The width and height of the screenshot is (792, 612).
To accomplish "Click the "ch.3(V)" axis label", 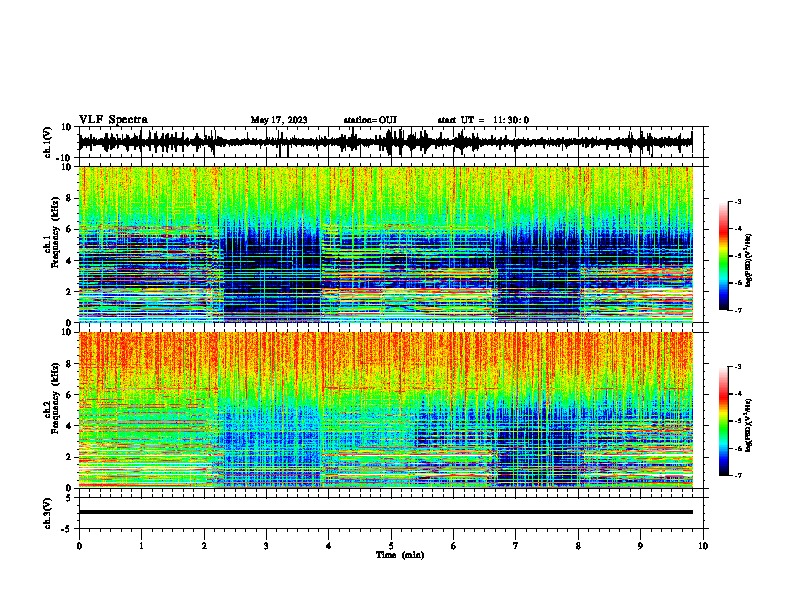I will pyautogui.click(x=48, y=513).
